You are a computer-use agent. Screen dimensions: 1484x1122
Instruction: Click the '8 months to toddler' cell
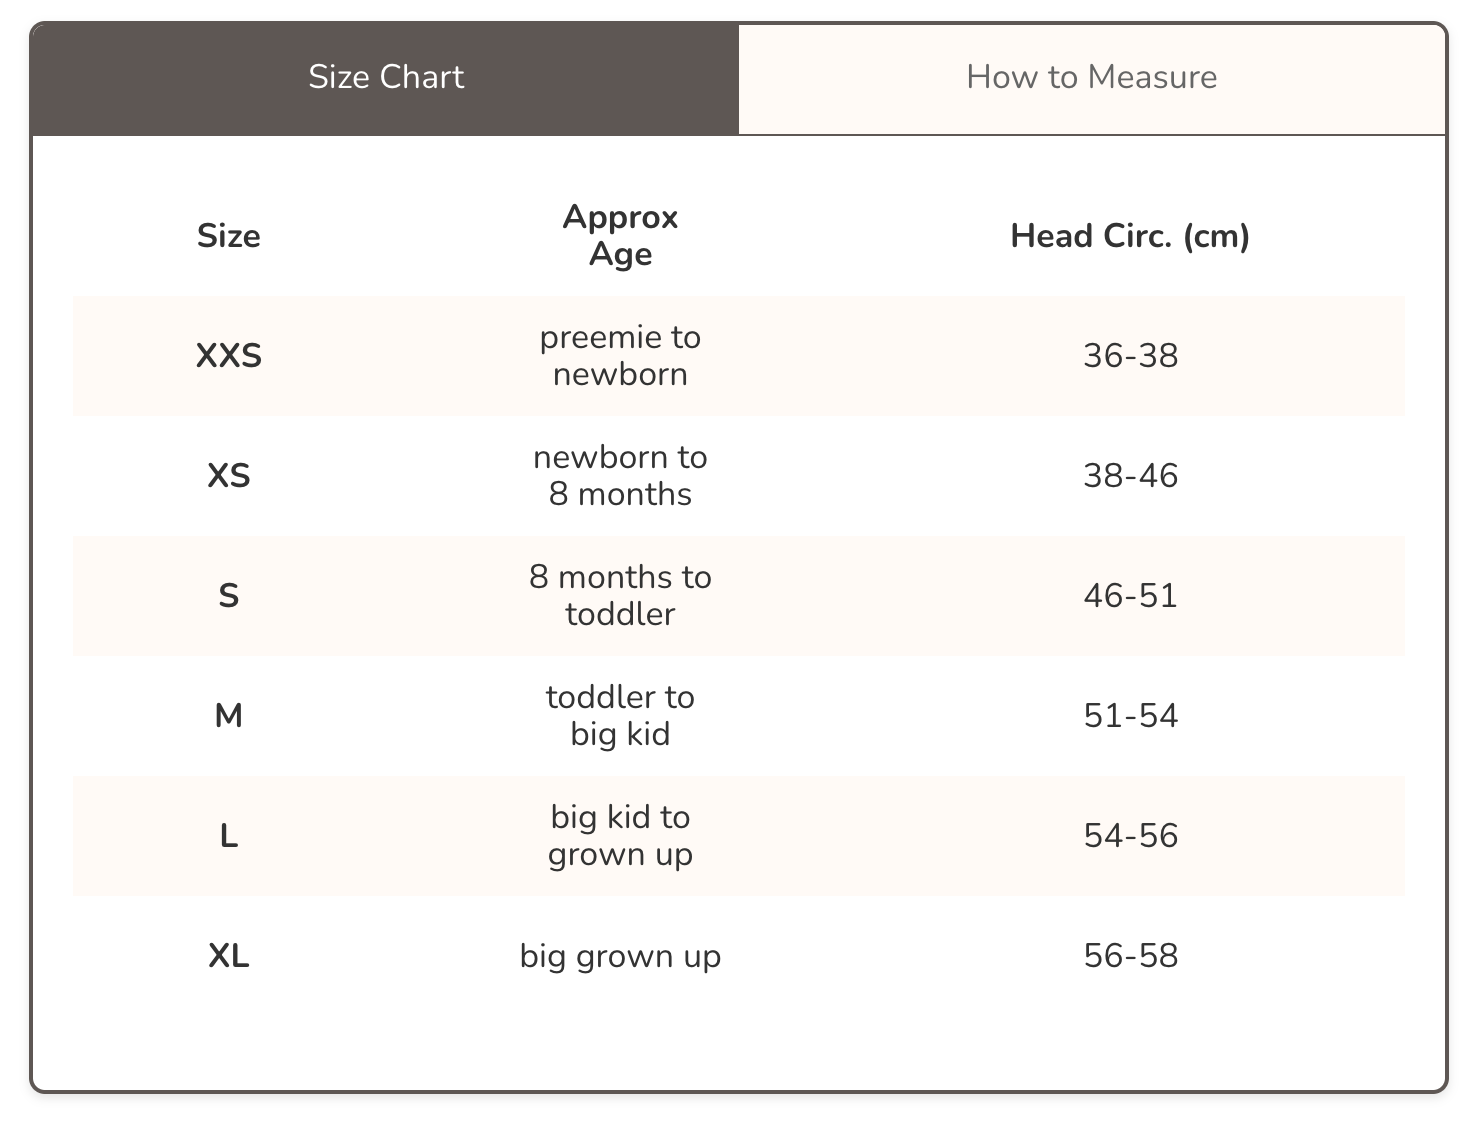point(620,596)
